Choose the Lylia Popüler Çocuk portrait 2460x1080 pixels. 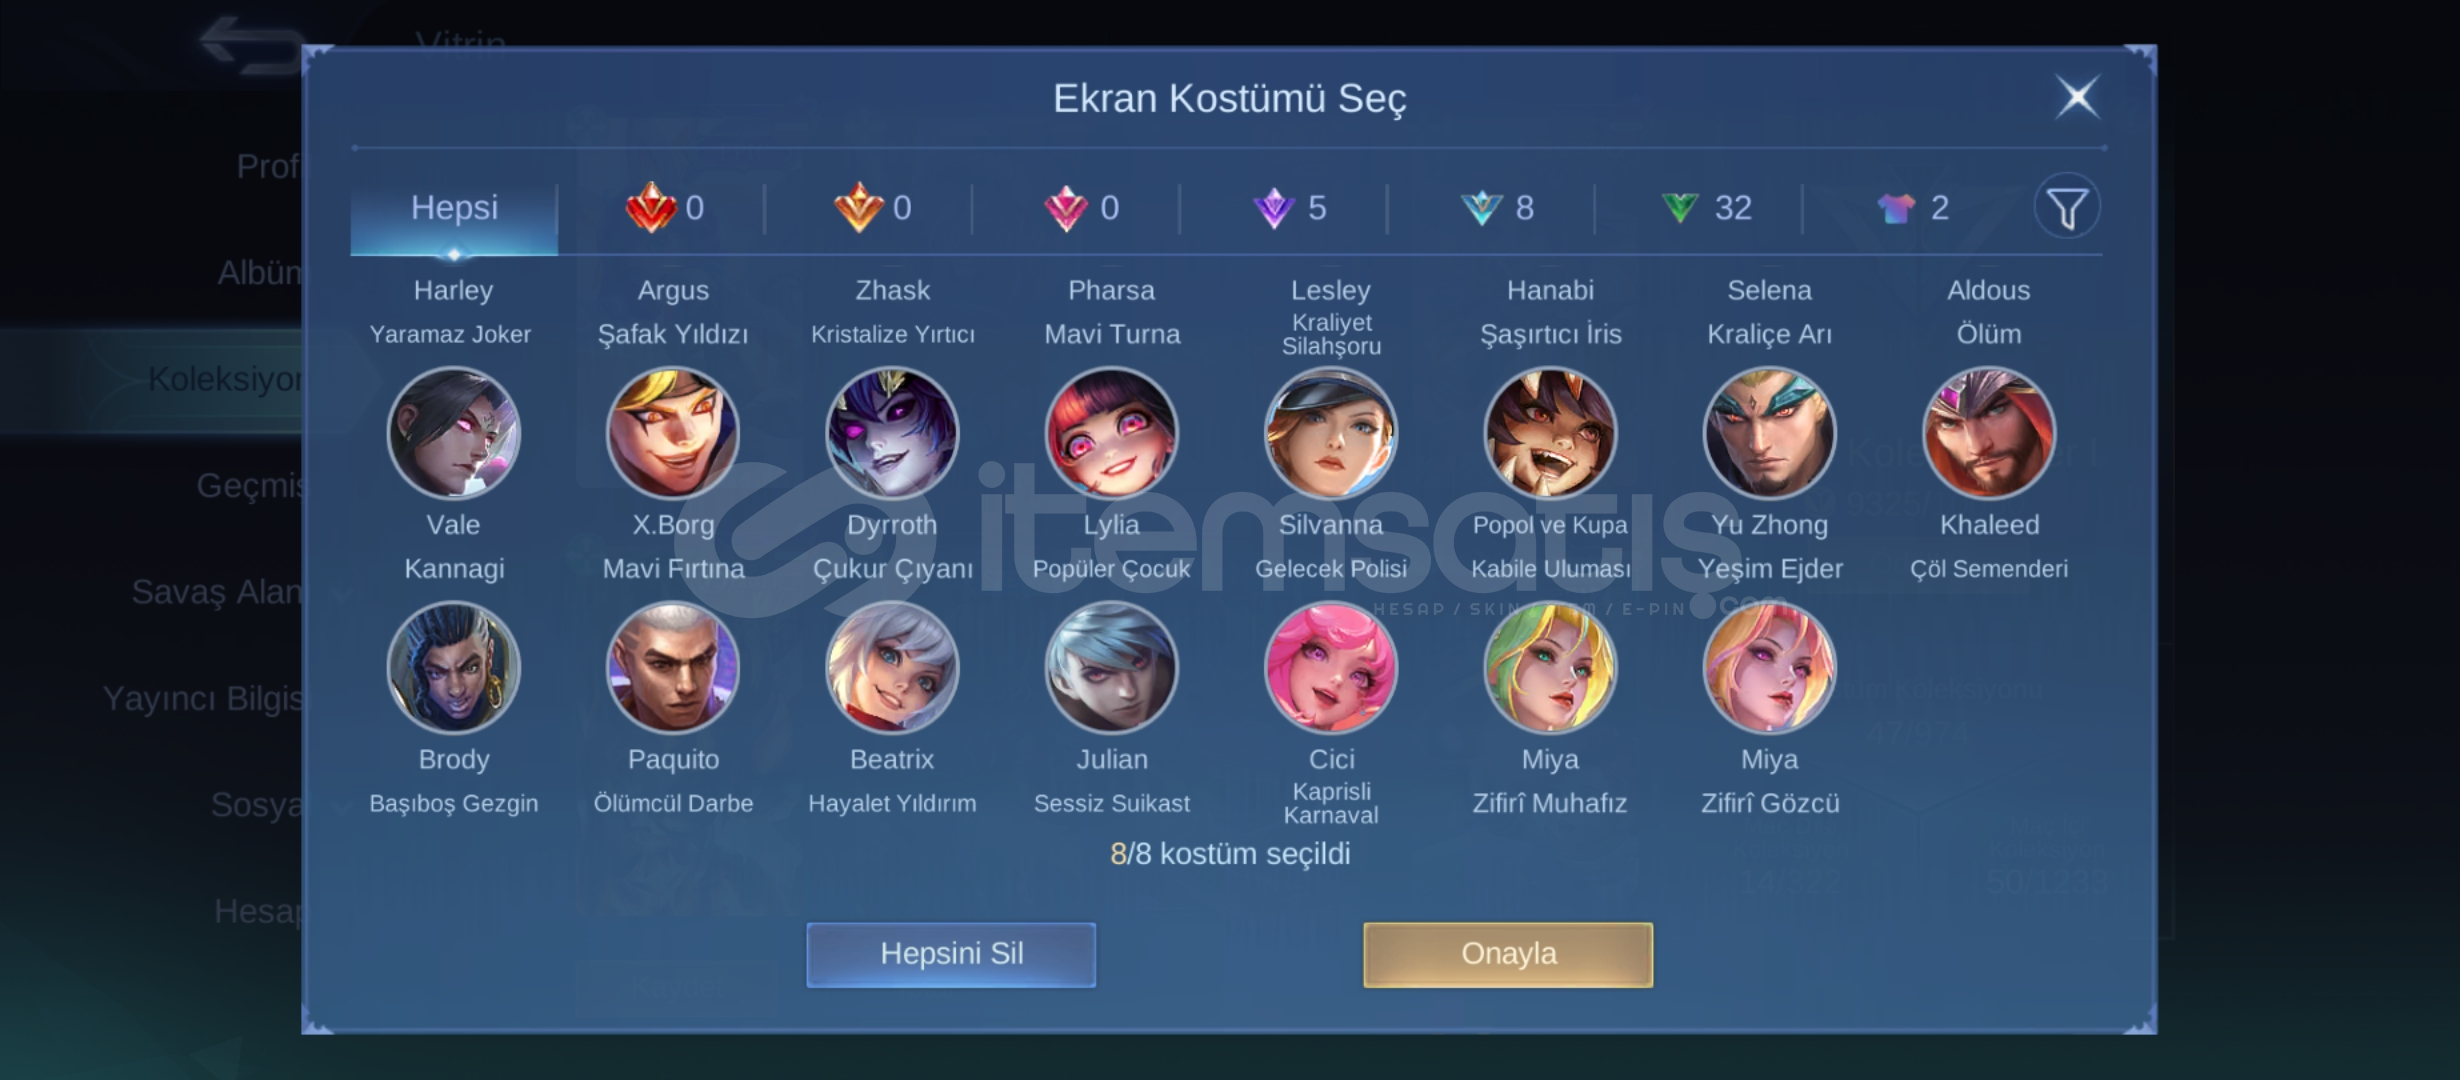point(1111,433)
